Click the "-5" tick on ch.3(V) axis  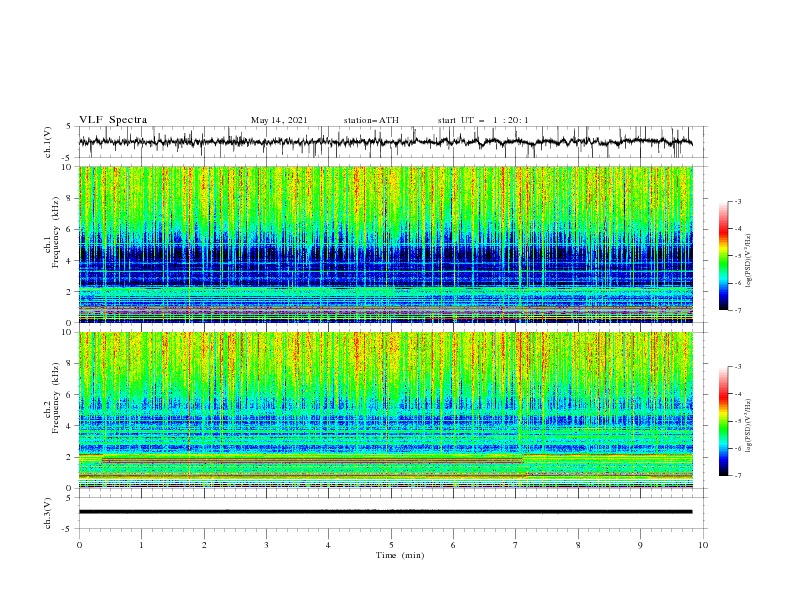tap(68, 529)
